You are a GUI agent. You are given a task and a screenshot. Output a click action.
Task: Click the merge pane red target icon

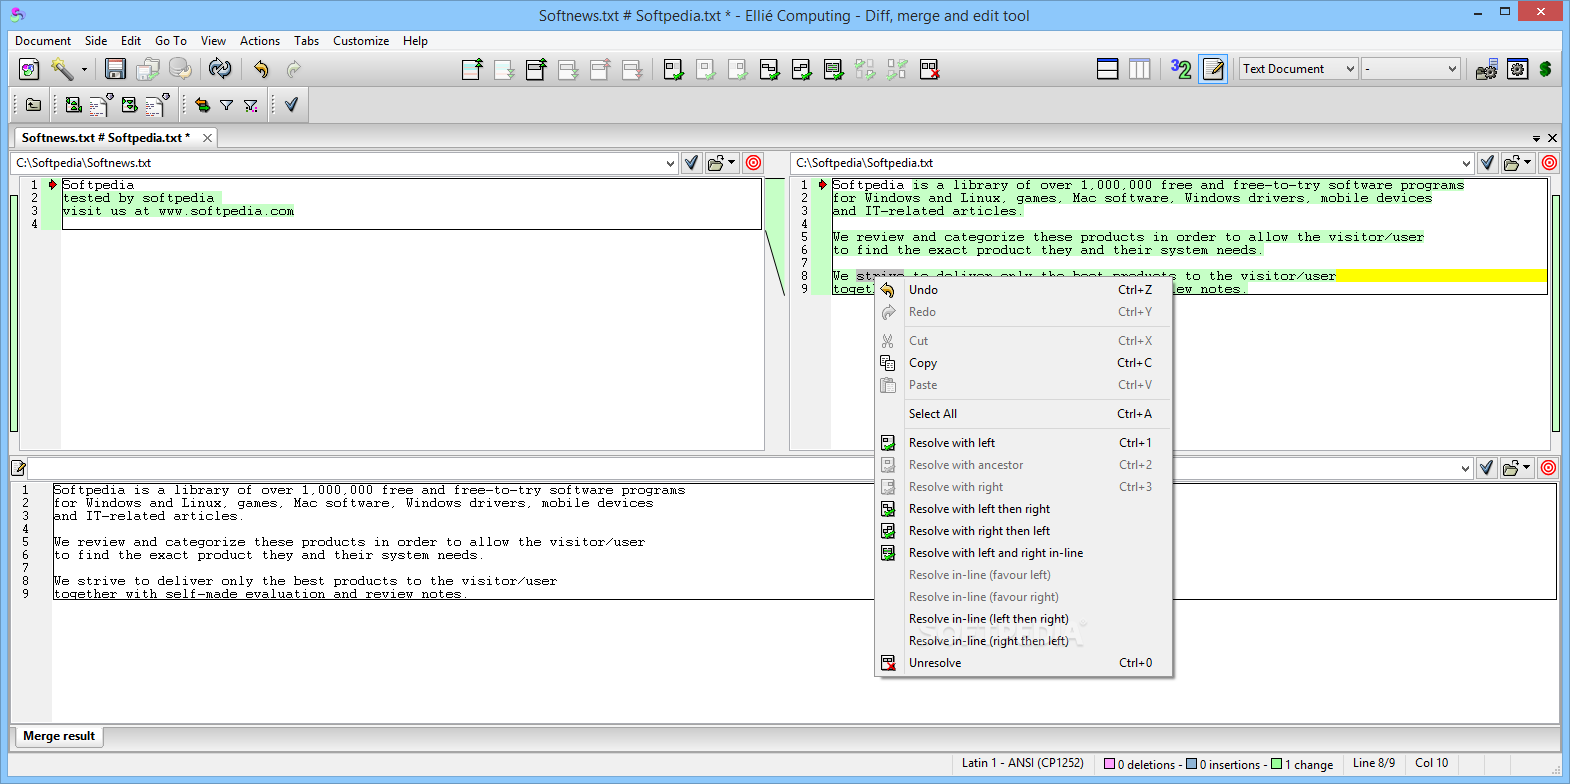1548,468
